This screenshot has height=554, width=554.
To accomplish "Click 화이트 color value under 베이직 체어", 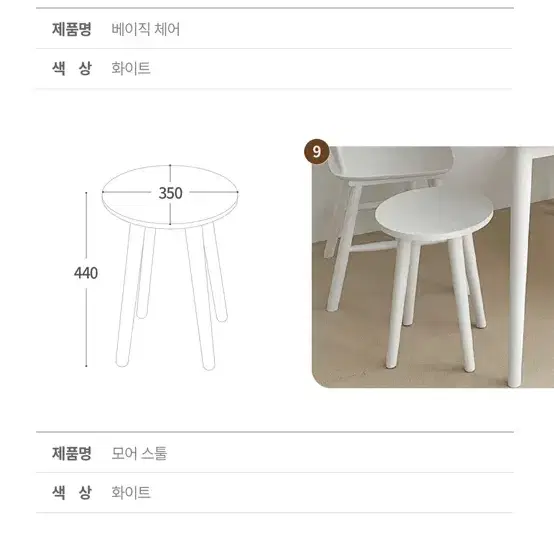I will [131, 68].
